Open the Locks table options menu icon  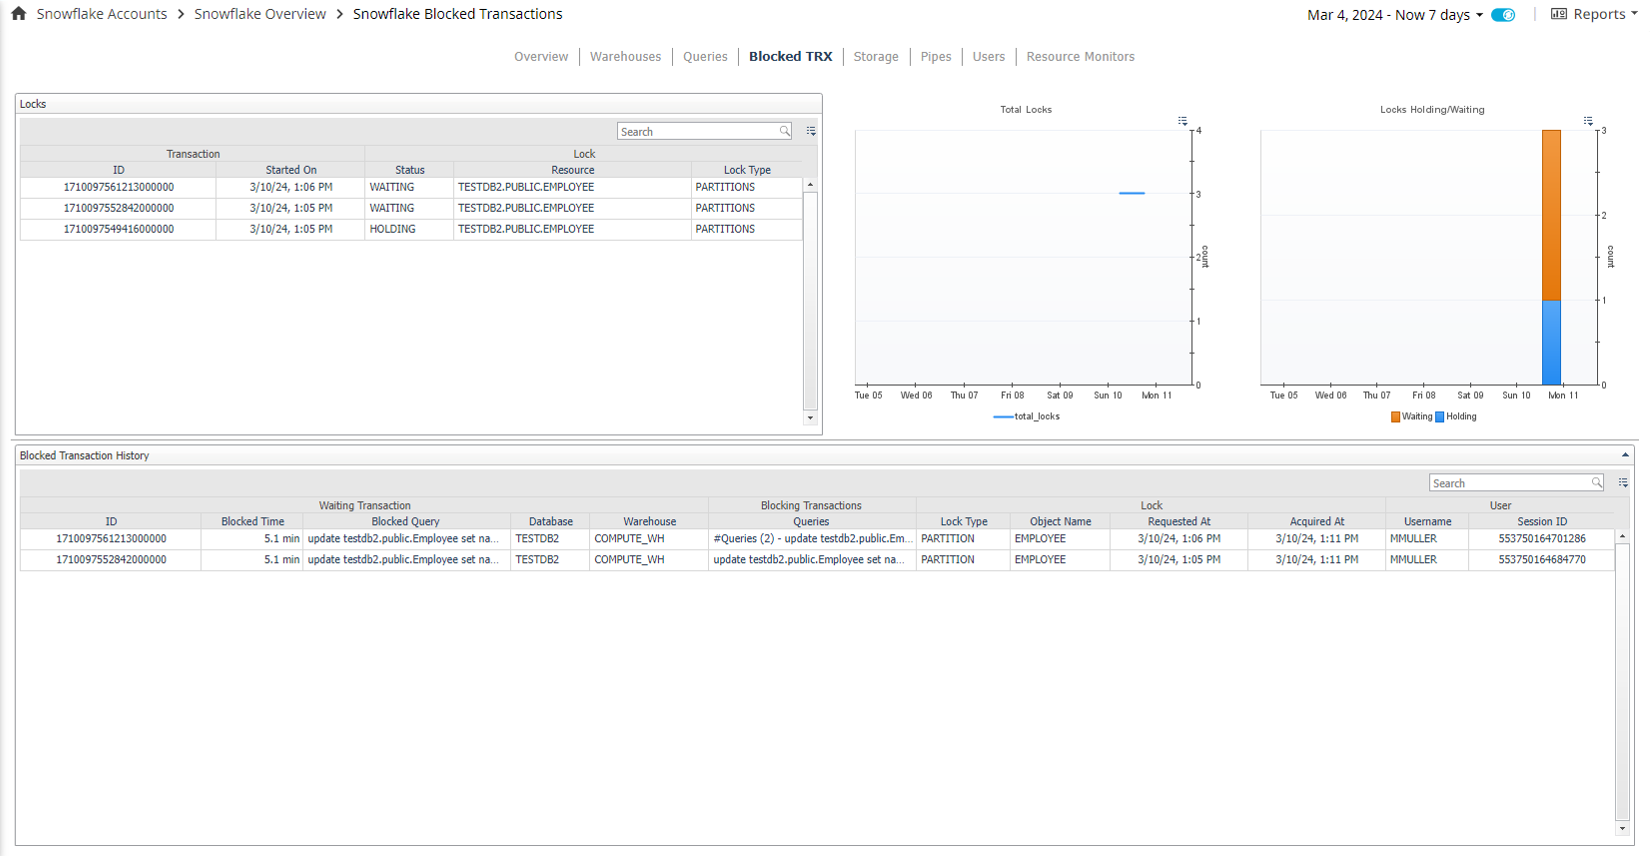tap(811, 132)
